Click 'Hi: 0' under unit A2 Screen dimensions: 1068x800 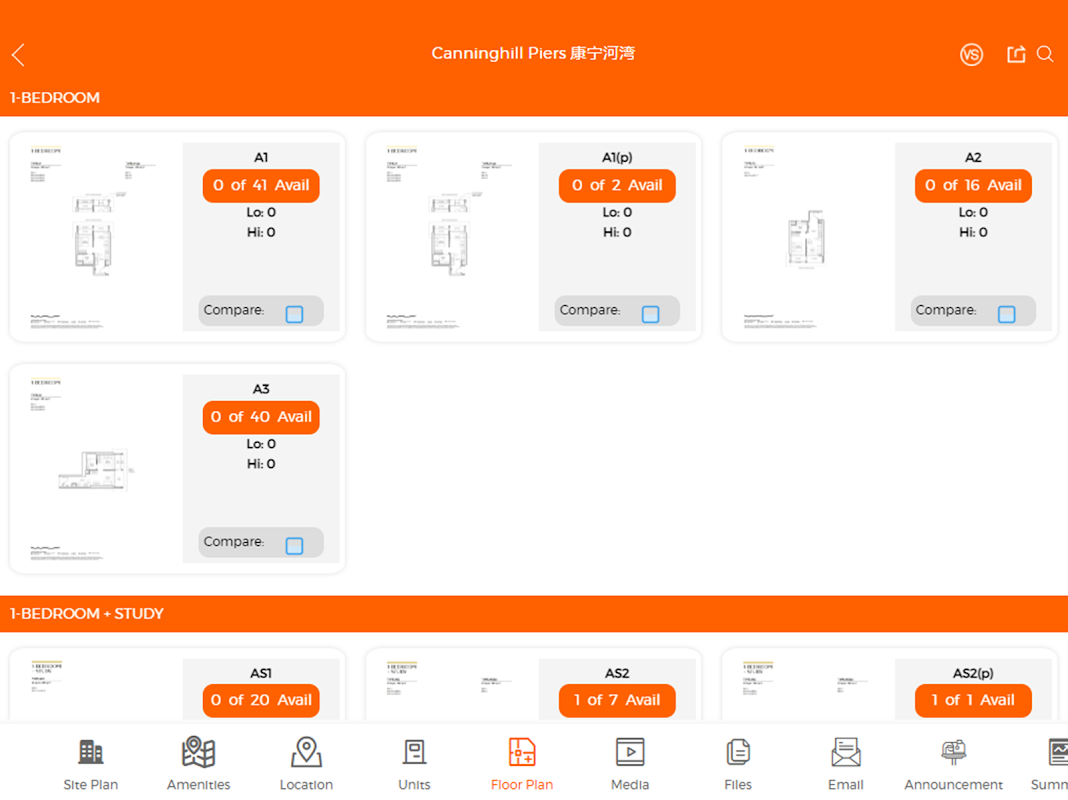pos(973,232)
